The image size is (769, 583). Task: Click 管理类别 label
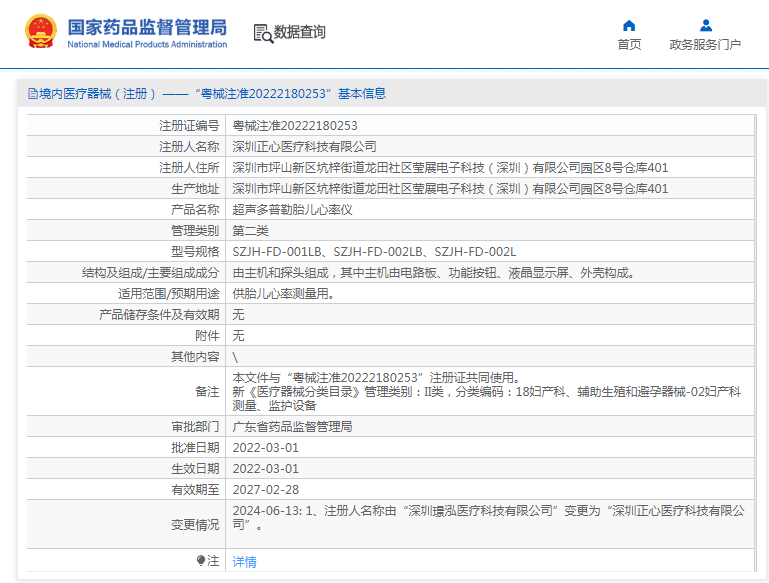click(x=195, y=231)
